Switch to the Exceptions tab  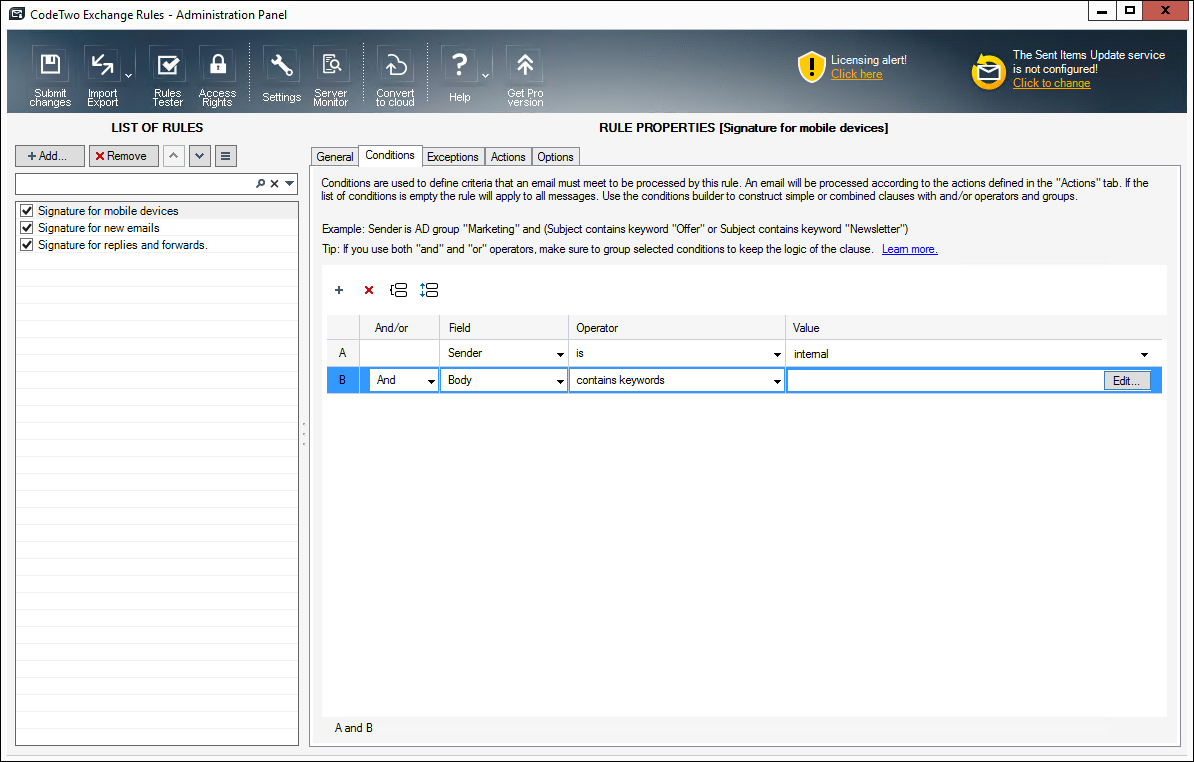(x=452, y=157)
